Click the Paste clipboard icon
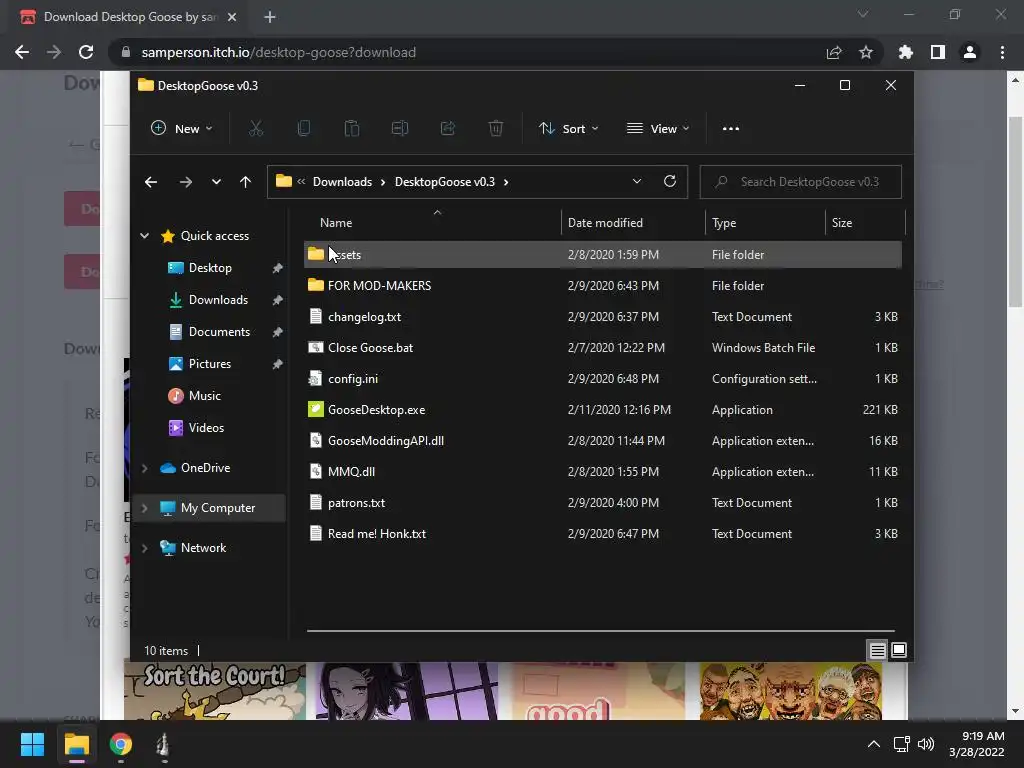Viewport: 1024px width, 768px height. 351,129
